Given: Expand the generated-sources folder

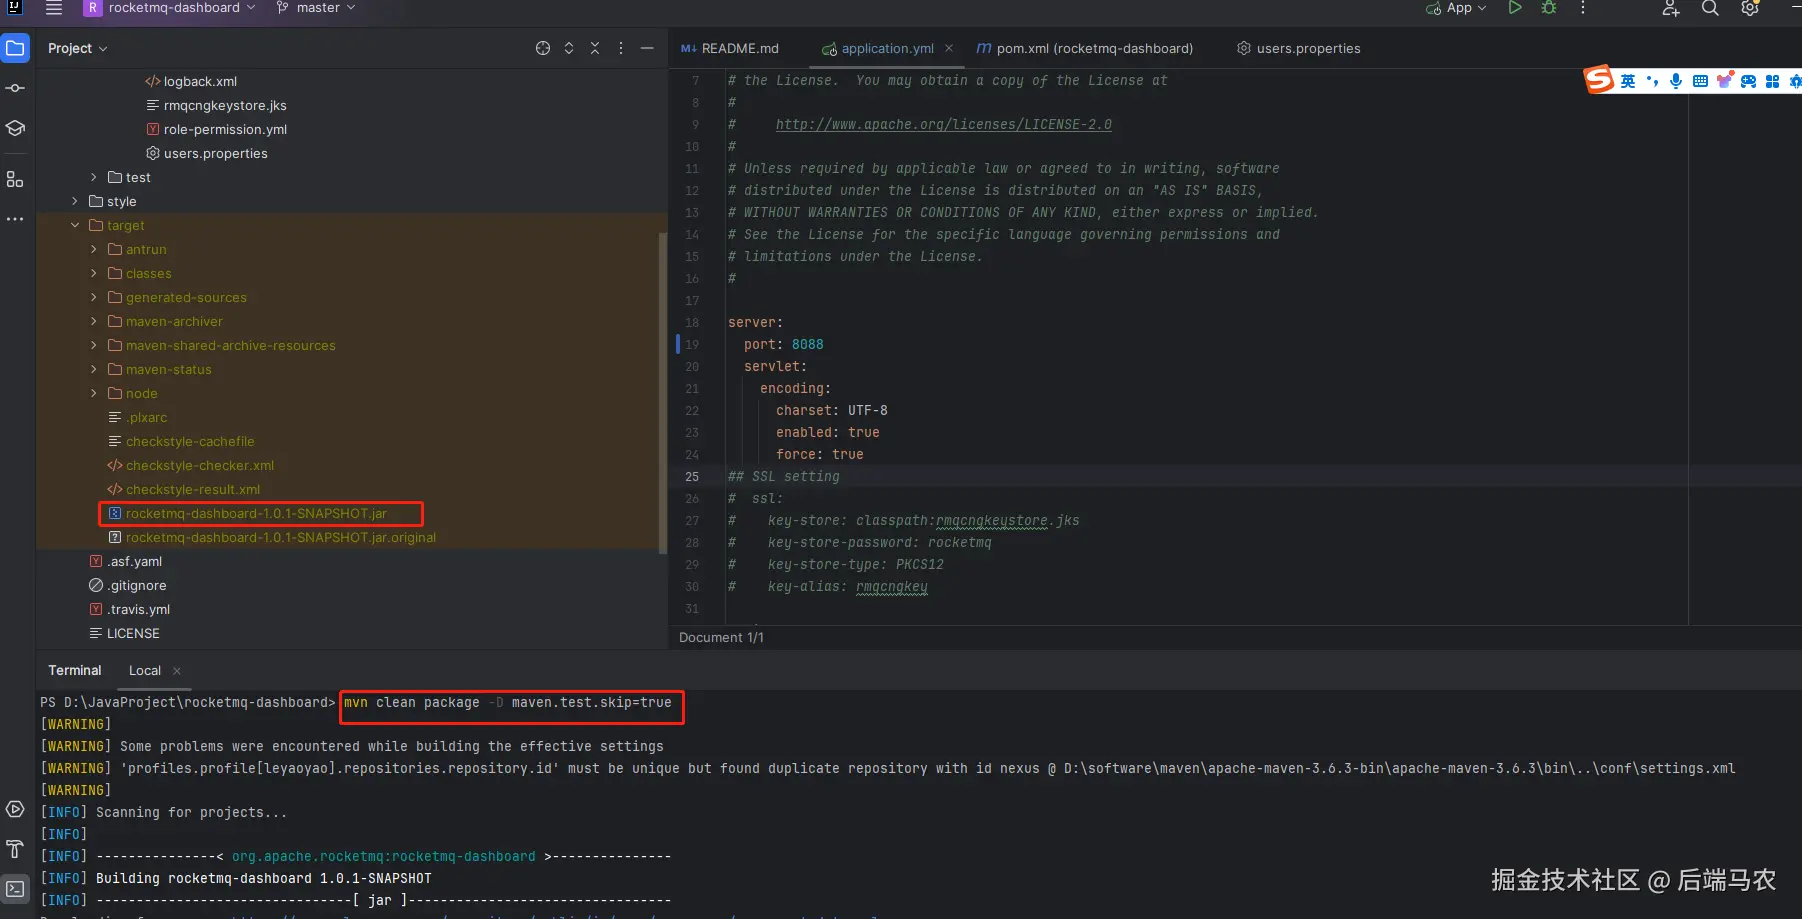Looking at the screenshot, I should click(94, 297).
